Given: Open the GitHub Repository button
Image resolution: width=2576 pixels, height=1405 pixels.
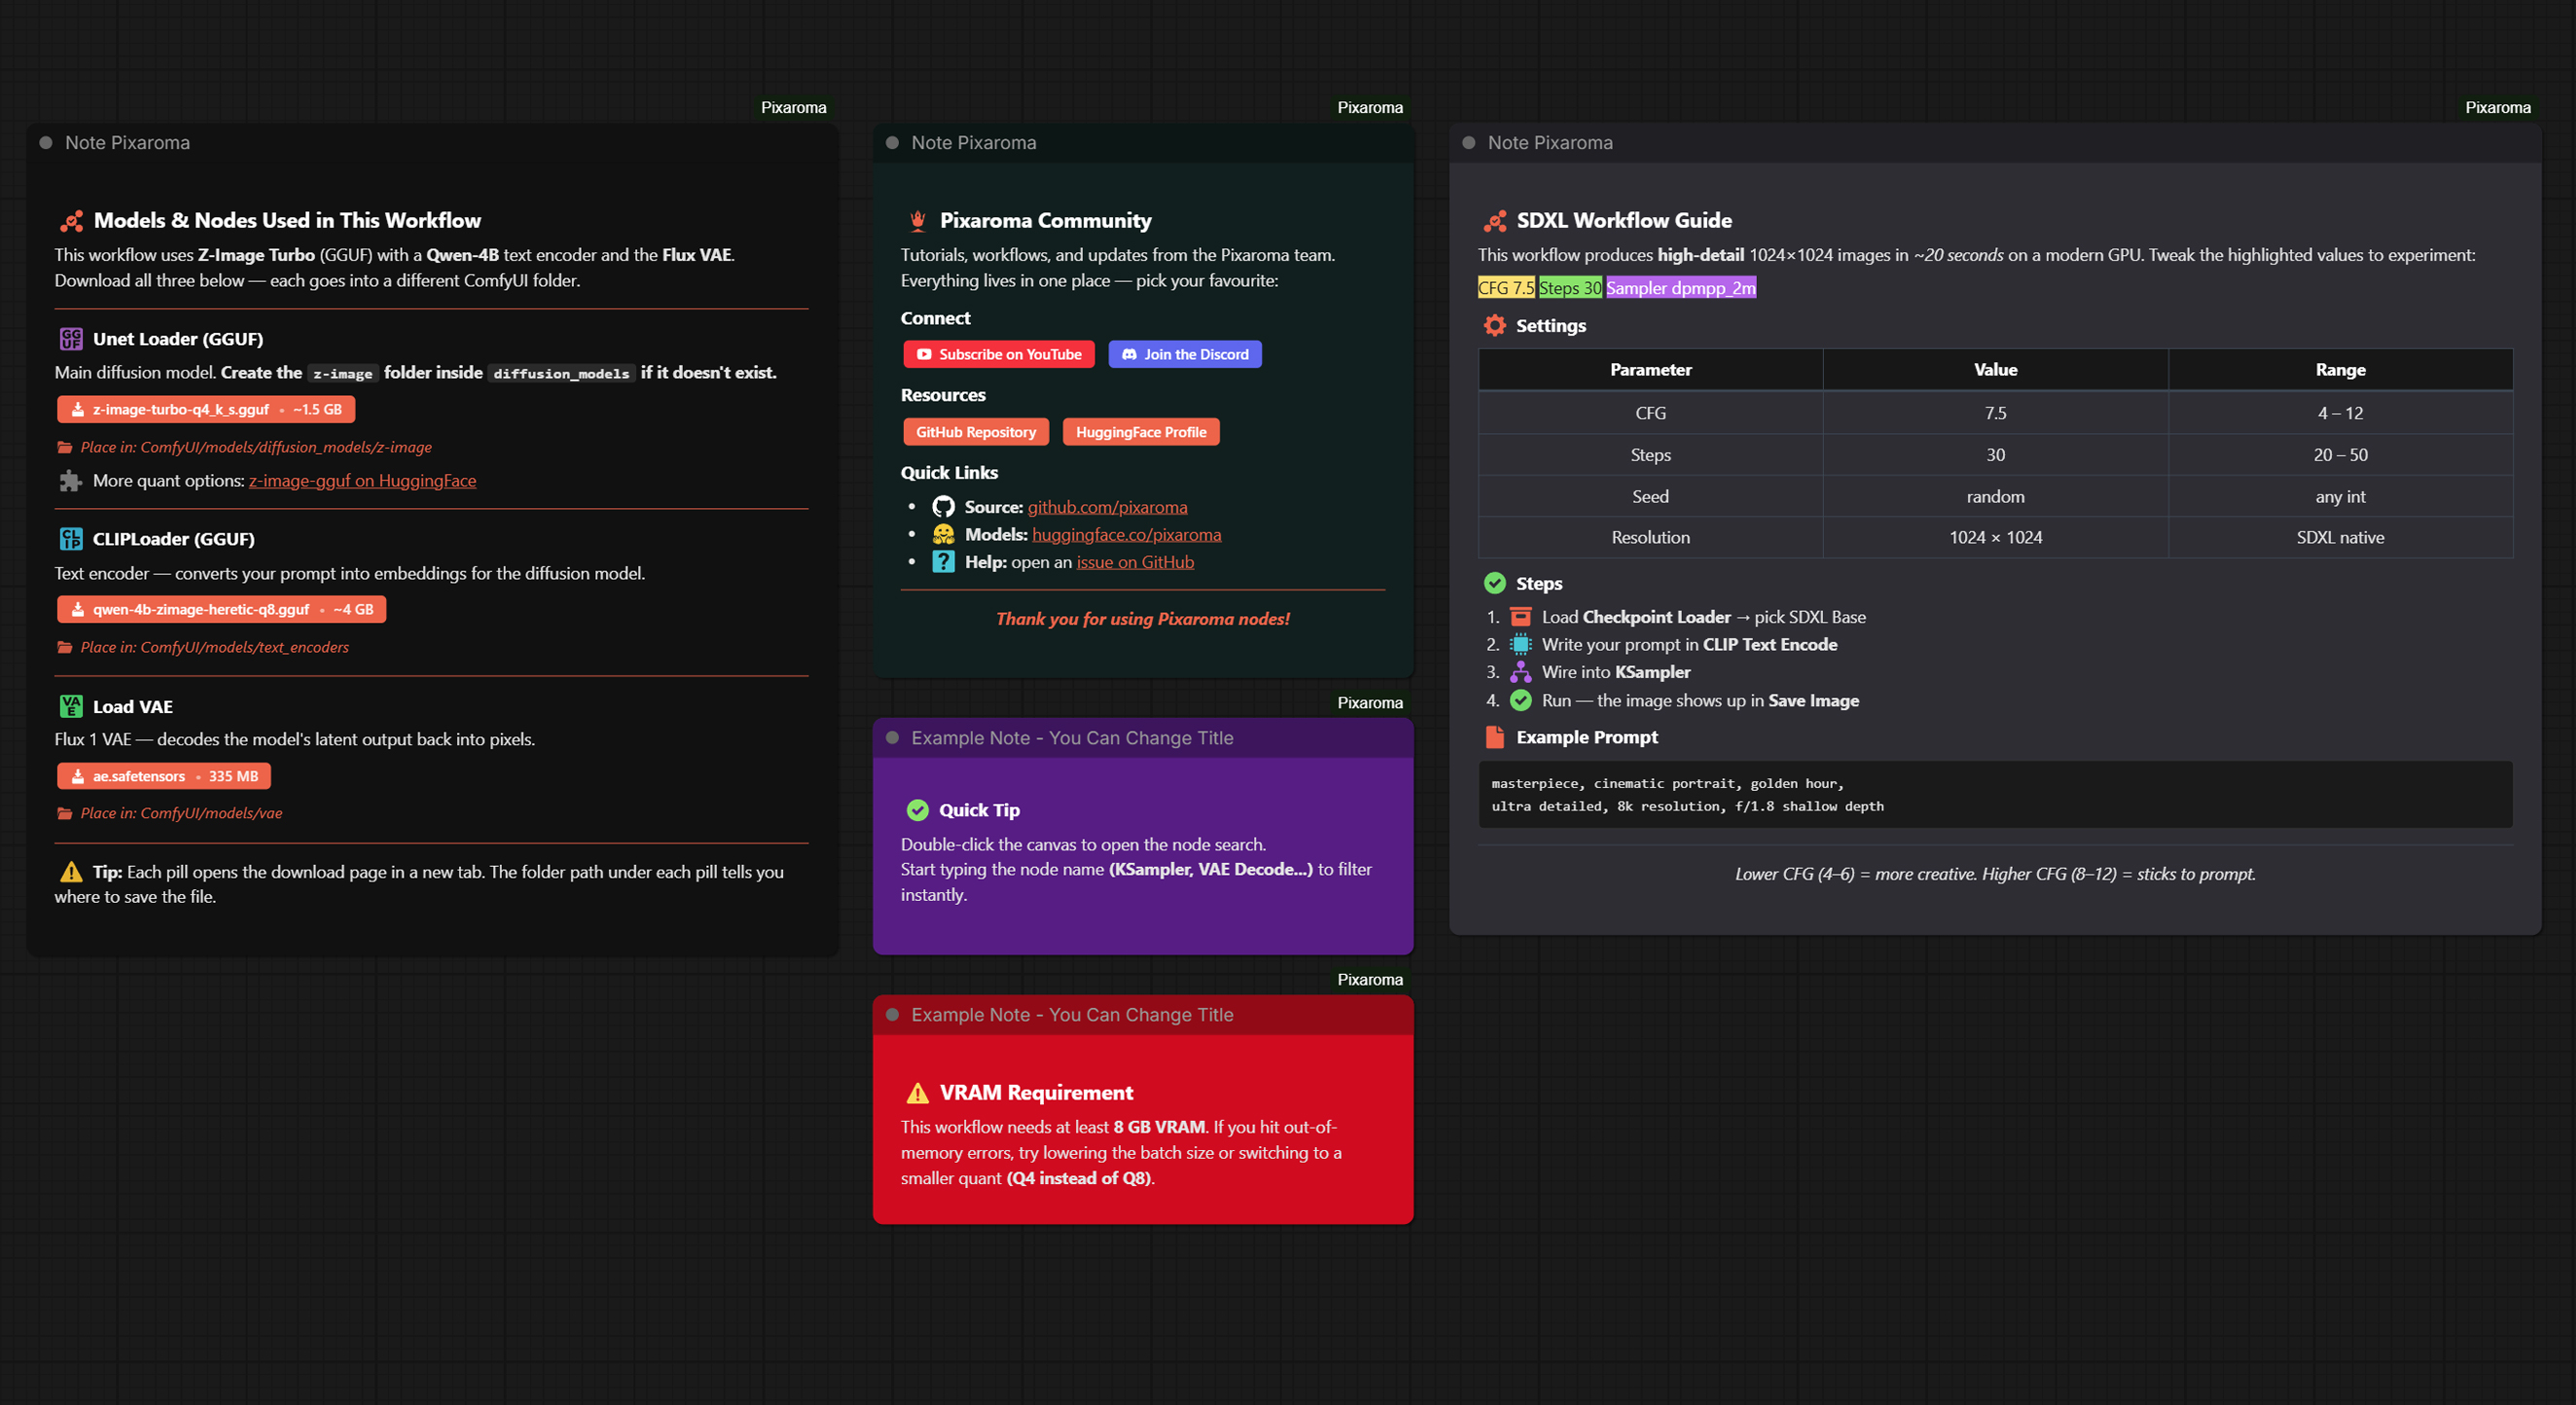Looking at the screenshot, I should (x=976, y=432).
